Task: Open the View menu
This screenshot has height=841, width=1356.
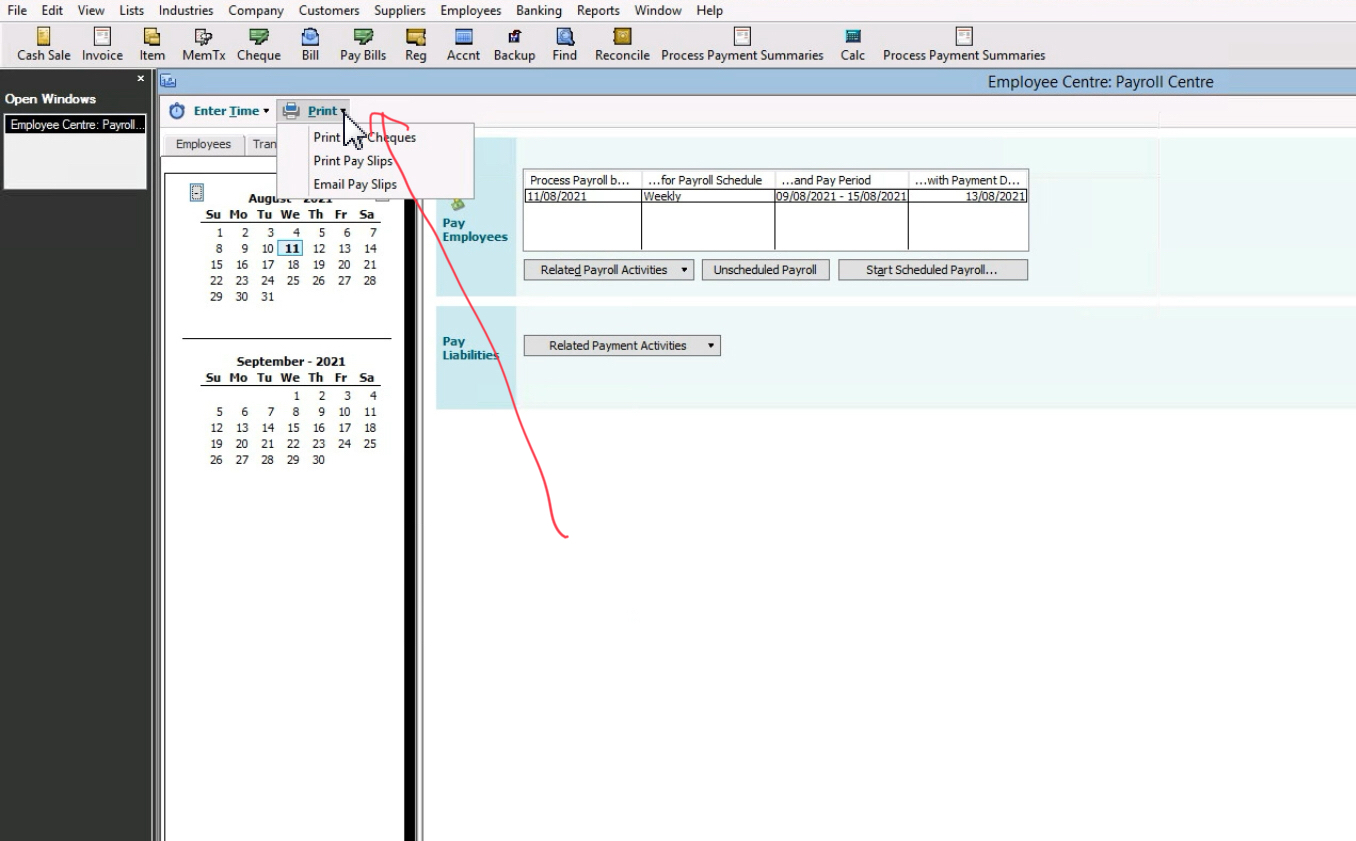Action: (x=91, y=10)
